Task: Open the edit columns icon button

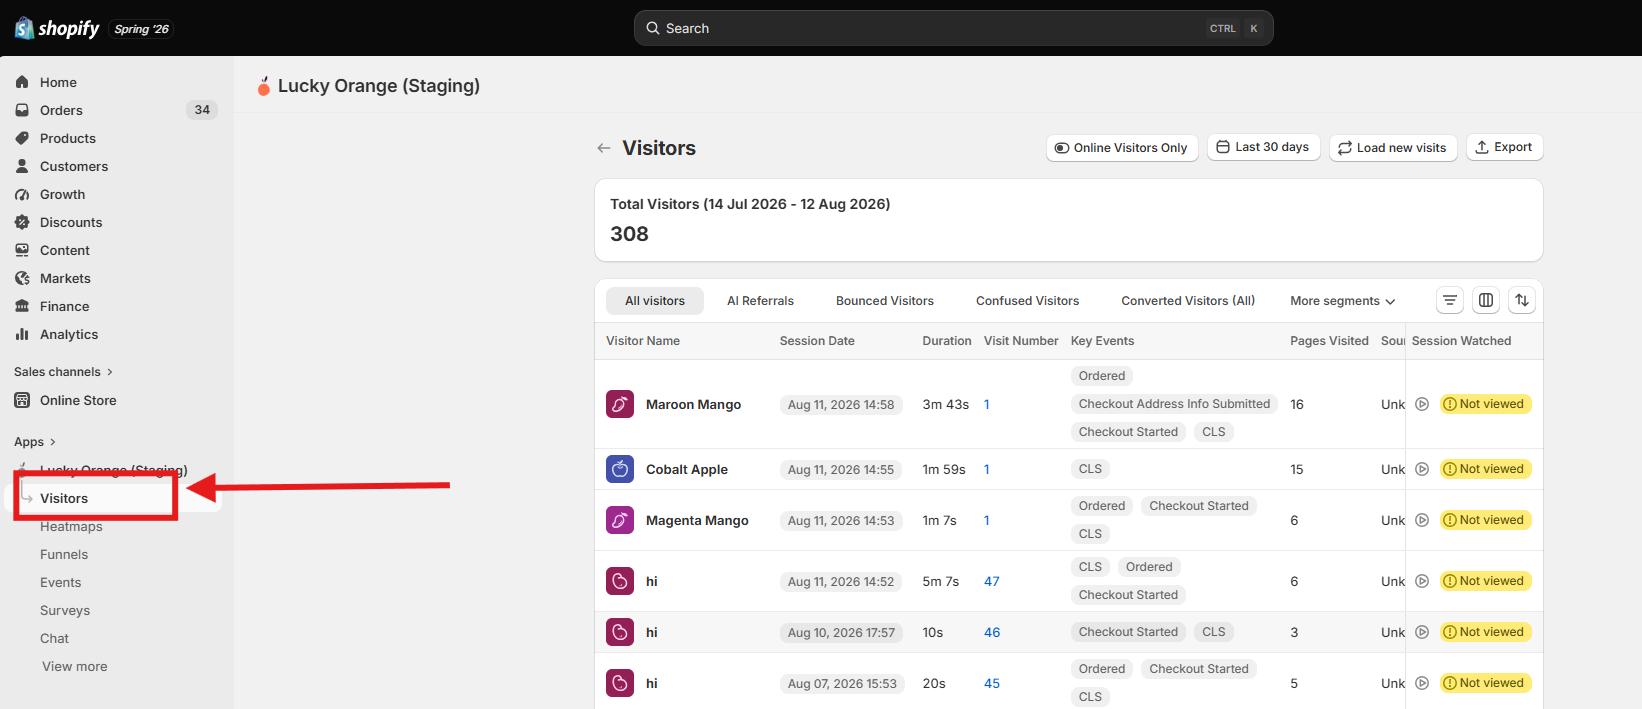Action: pos(1486,300)
